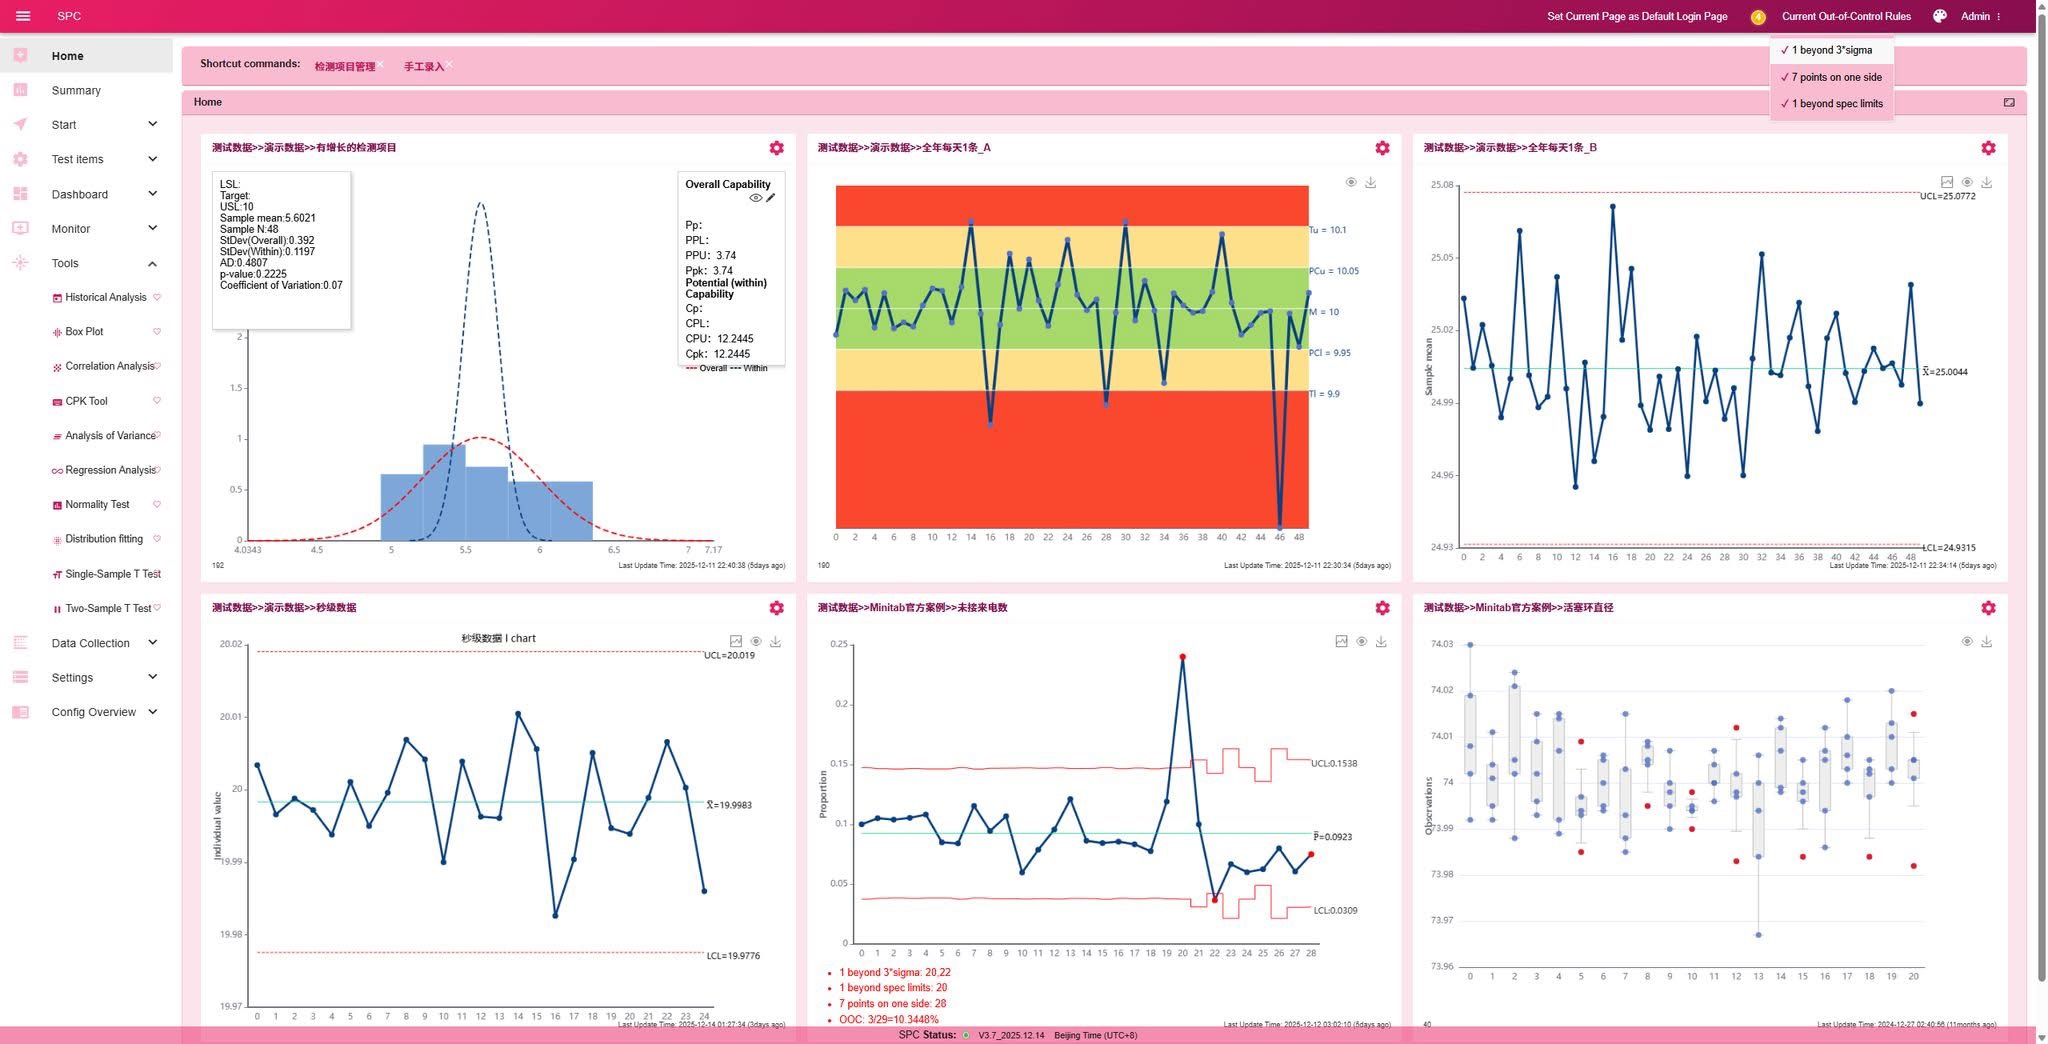Click the edit pencil in Overall Capability box
2048x1044 pixels.
[x=771, y=198]
